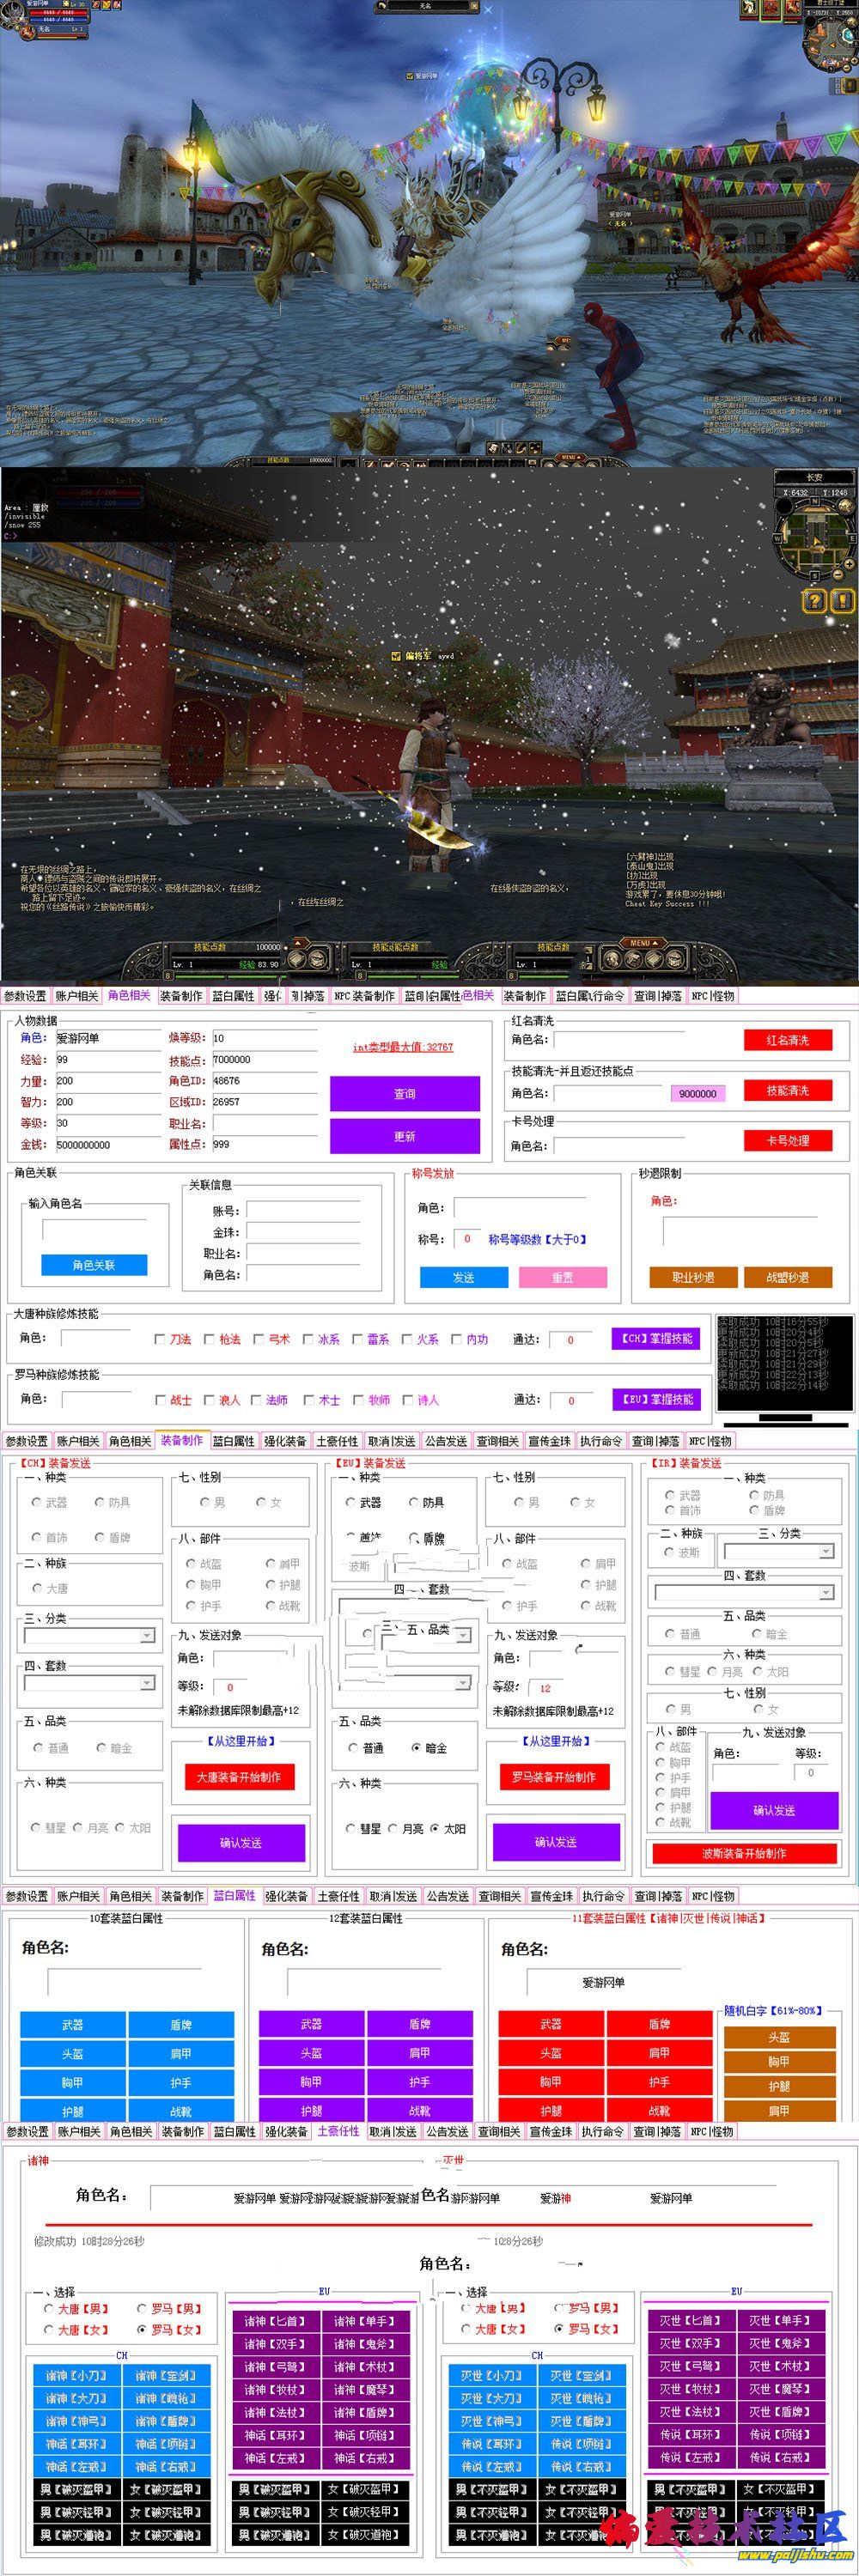Open the 三、分类 dropdown in 【CH】装备发送
Screen dimensions: 859x2576
click(x=90, y=1635)
